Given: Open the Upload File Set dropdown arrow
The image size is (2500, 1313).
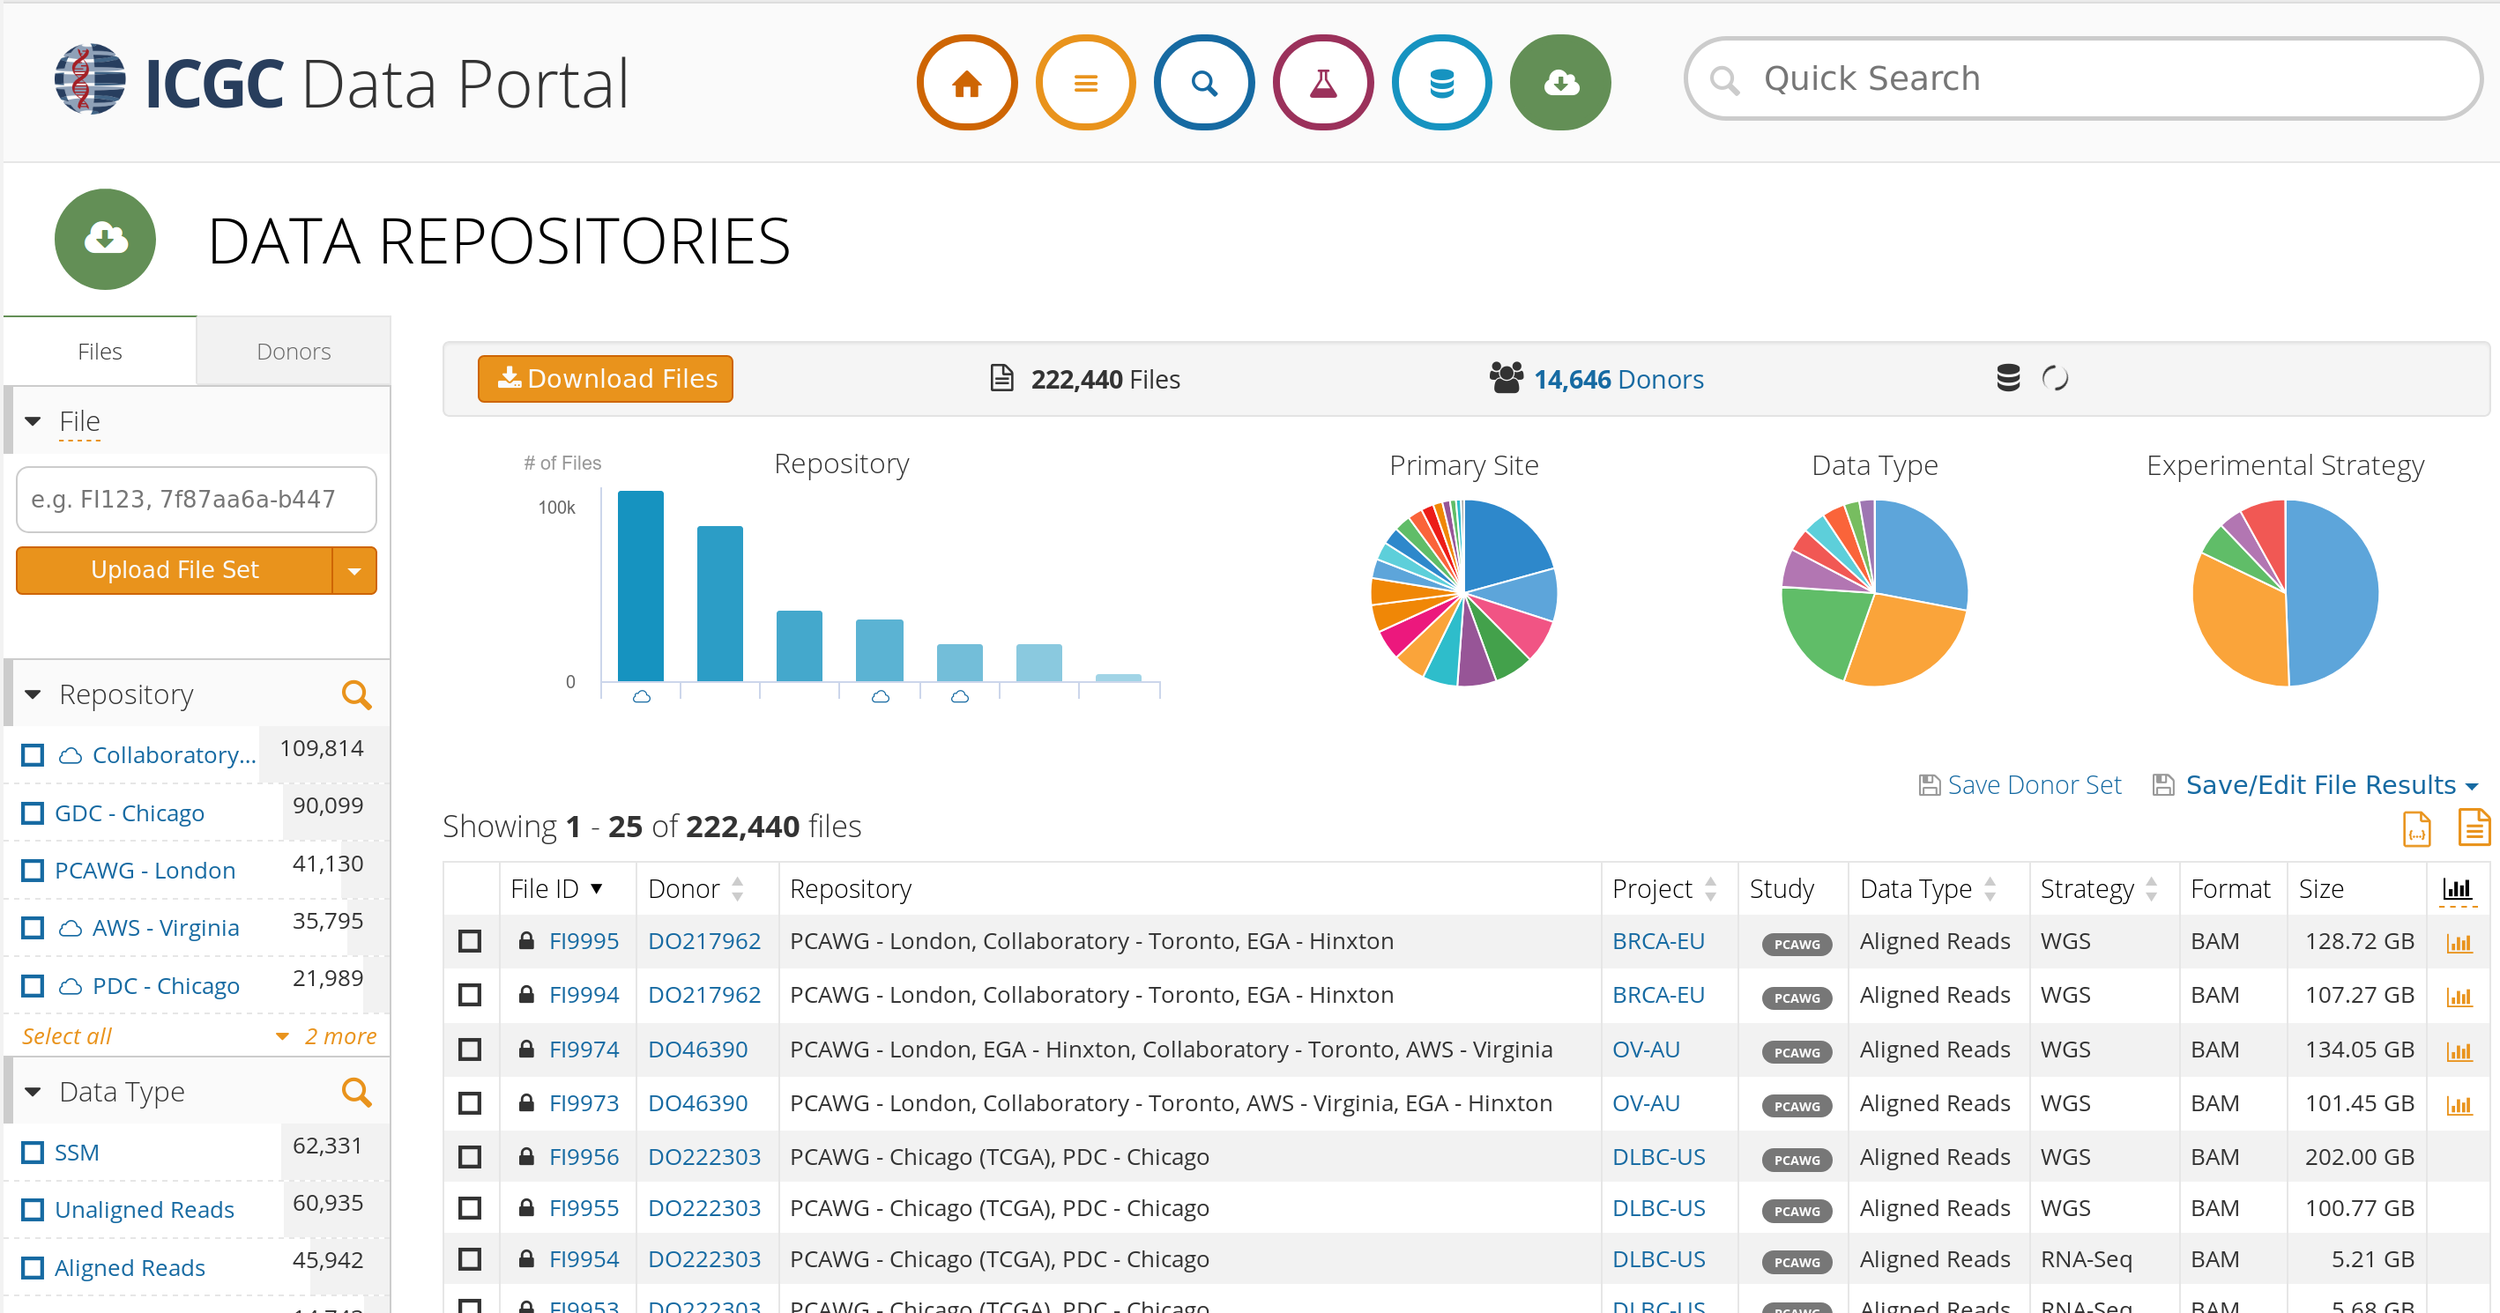Looking at the screenshot, I should (x=354, y=571).
